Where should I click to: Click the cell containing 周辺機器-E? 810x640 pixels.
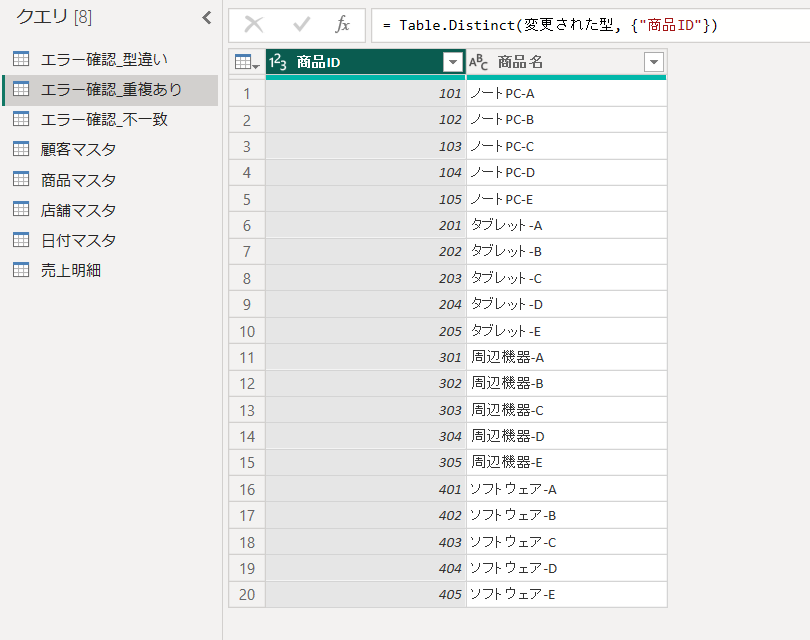(567, 462)
